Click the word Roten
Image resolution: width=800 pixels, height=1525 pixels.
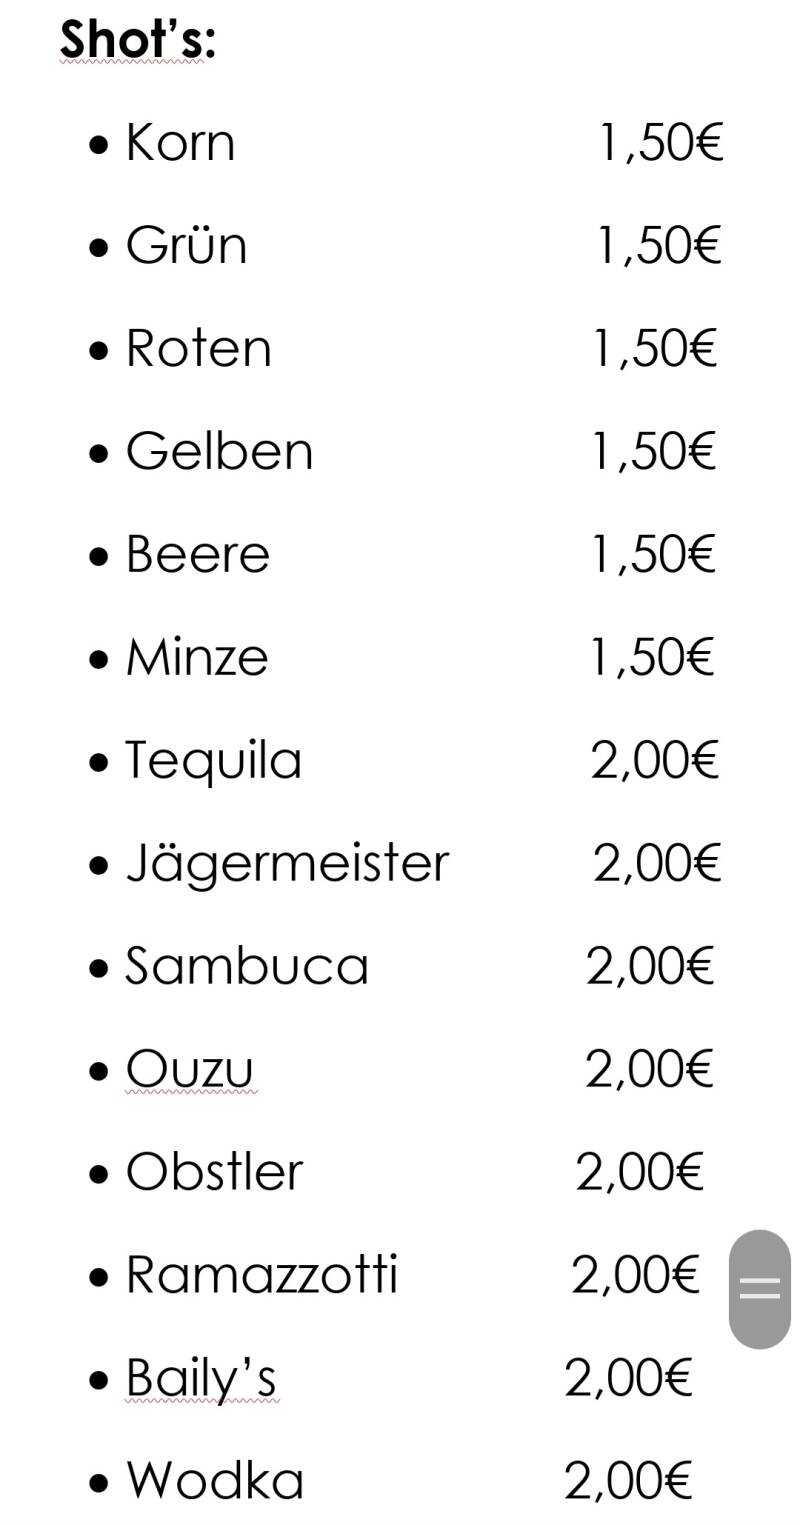[x=198, y=349]
